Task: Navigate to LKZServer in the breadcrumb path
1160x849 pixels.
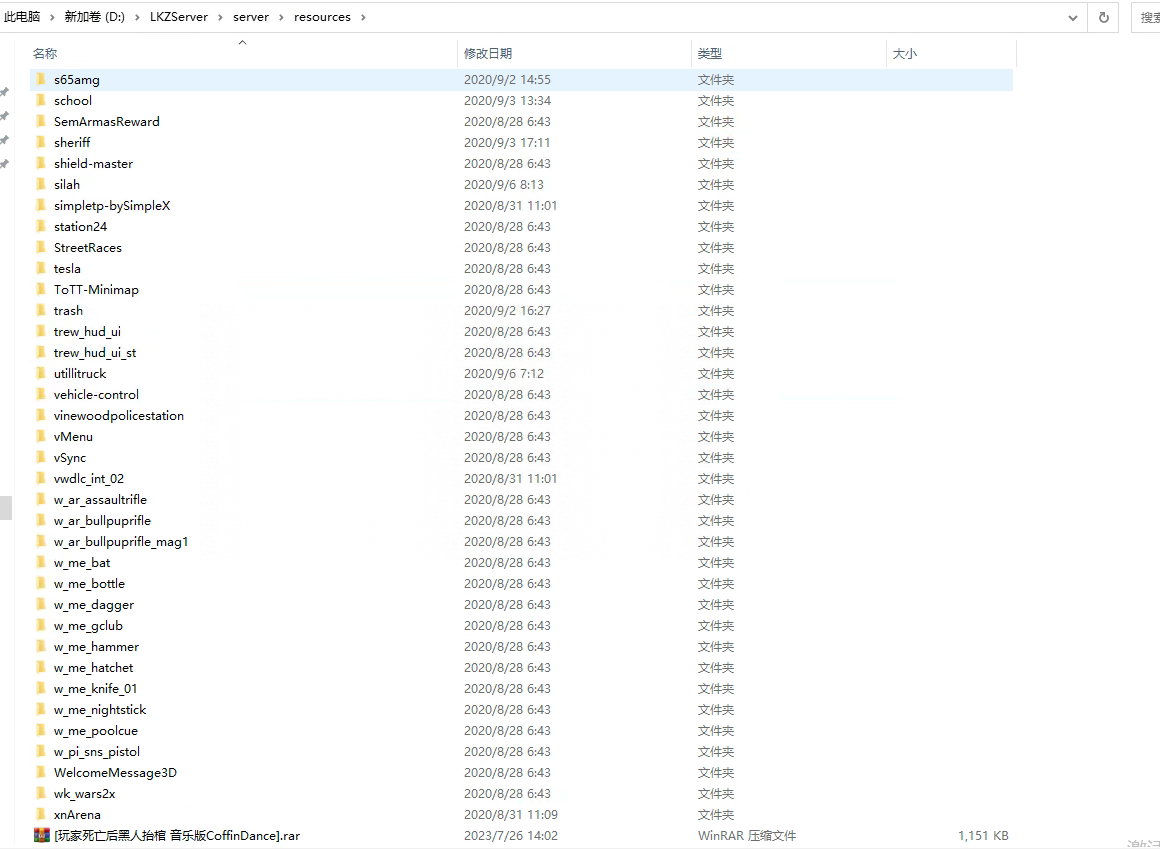Action: click(178, 17)
